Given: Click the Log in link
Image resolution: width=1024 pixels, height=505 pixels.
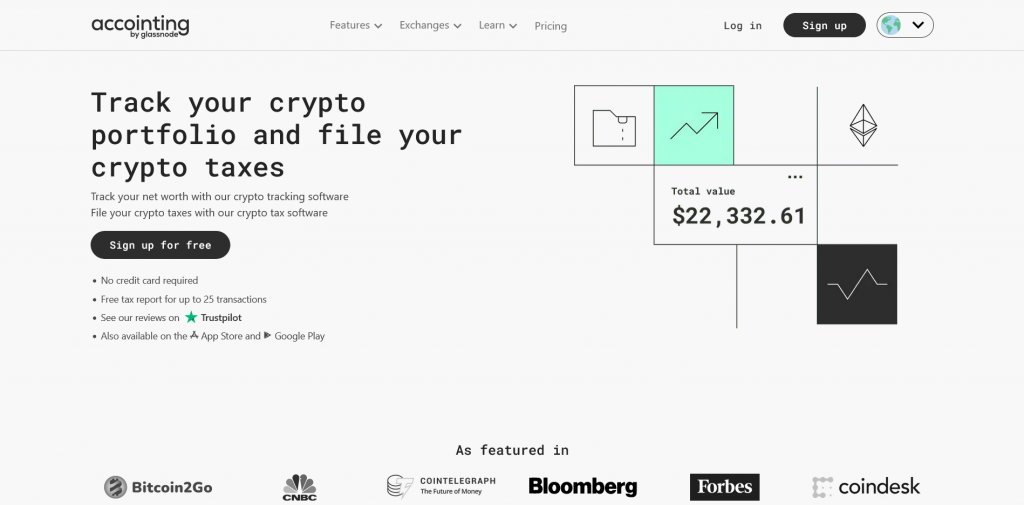Looking at the screenshot, I should pyautogui.click(x=743, y=25).
